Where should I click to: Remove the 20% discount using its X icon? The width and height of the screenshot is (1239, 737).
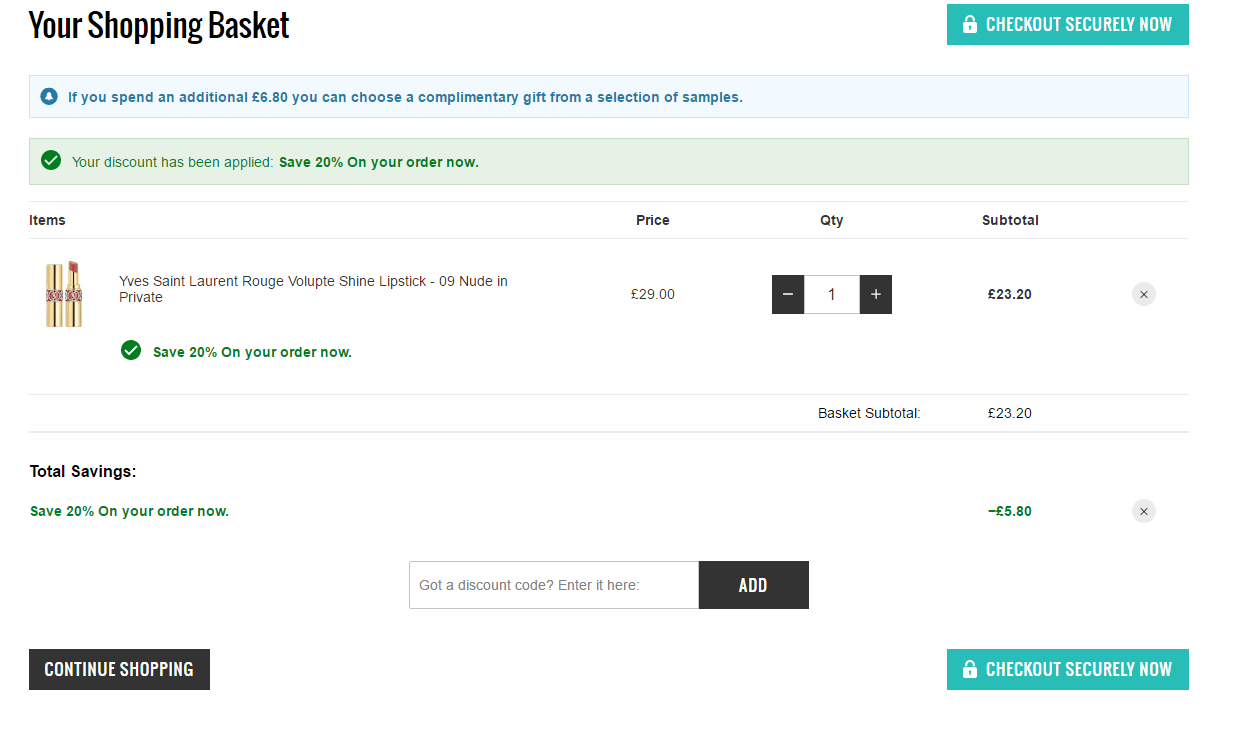click(1144, 511)
